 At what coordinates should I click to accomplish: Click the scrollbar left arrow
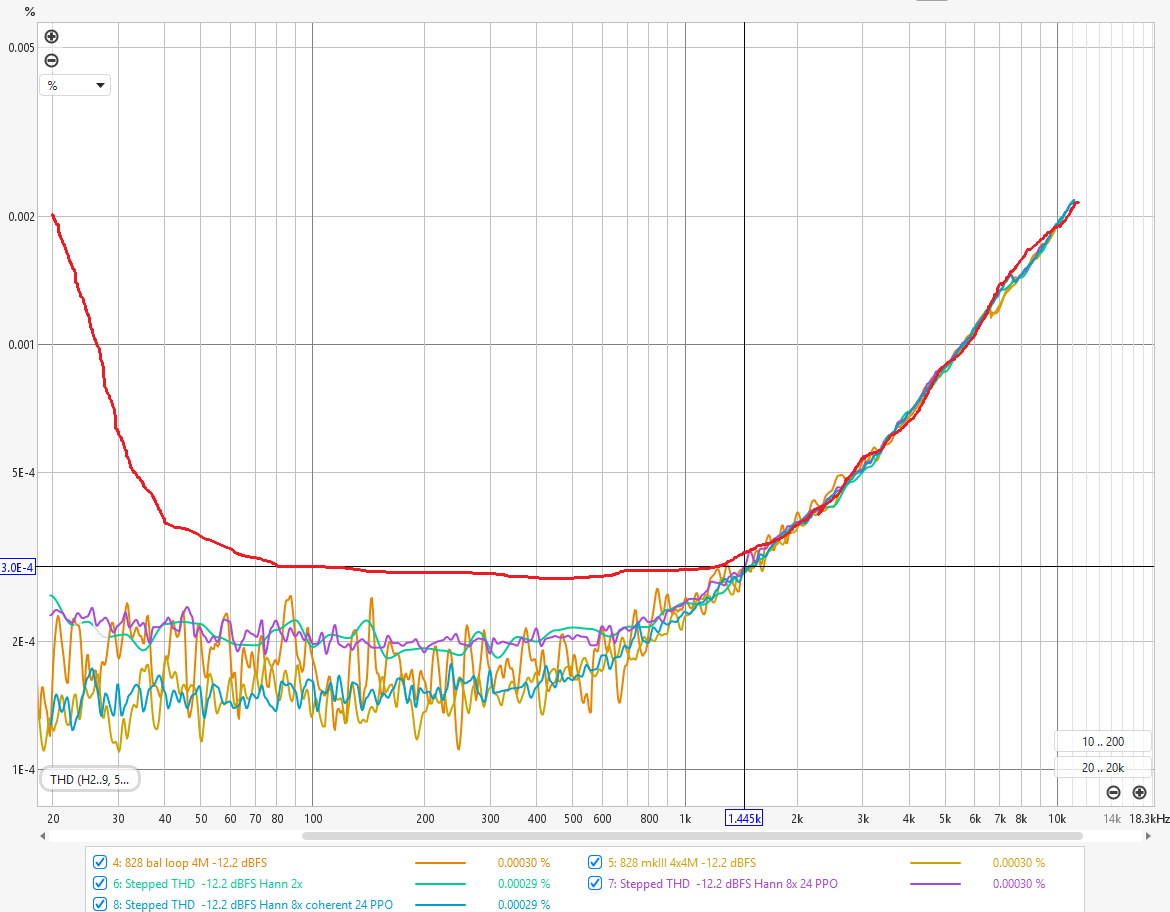pos(43,836)
